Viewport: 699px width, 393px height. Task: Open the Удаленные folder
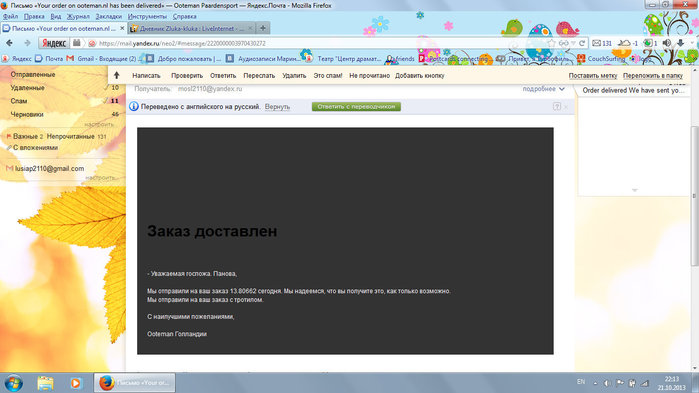tap(28, 88)
